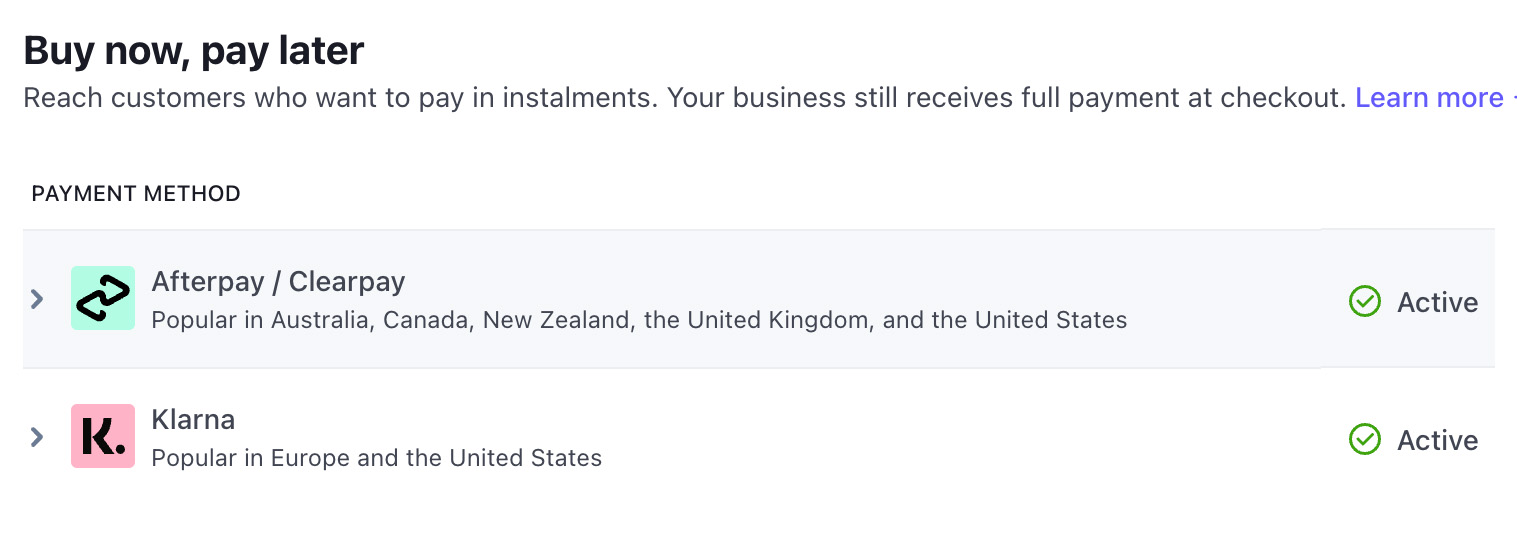Viewport: 1517px width, 545px height.
Task: Click Afterpay's green checkmark status icon
Action: [x=1364, y=301]
